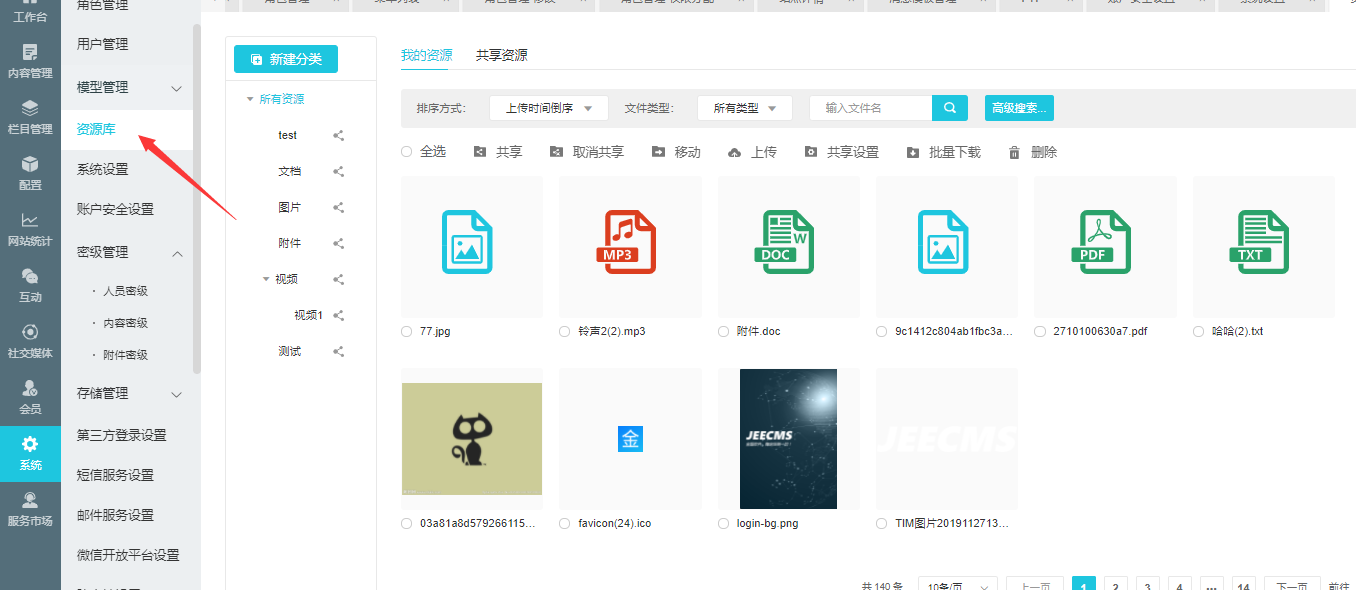
Task: Open the 所有类型 file type dropdown
Action: pos(744,108)
